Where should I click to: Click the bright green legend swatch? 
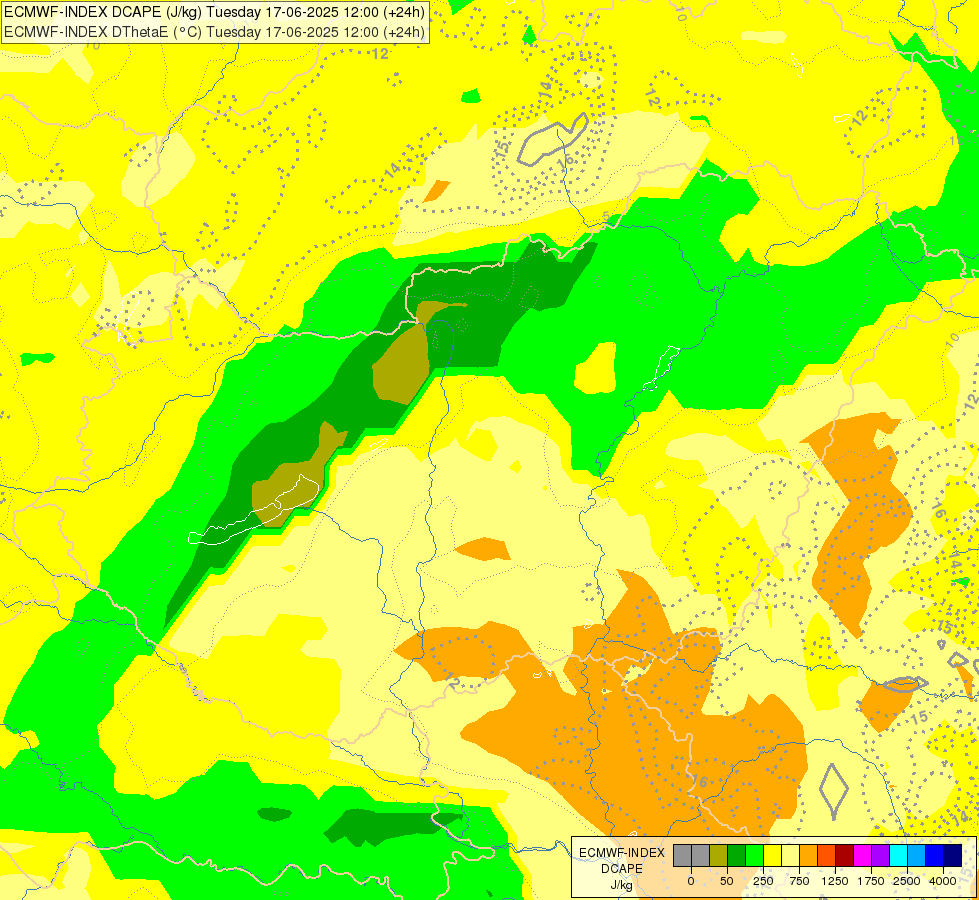click(754, 856)
